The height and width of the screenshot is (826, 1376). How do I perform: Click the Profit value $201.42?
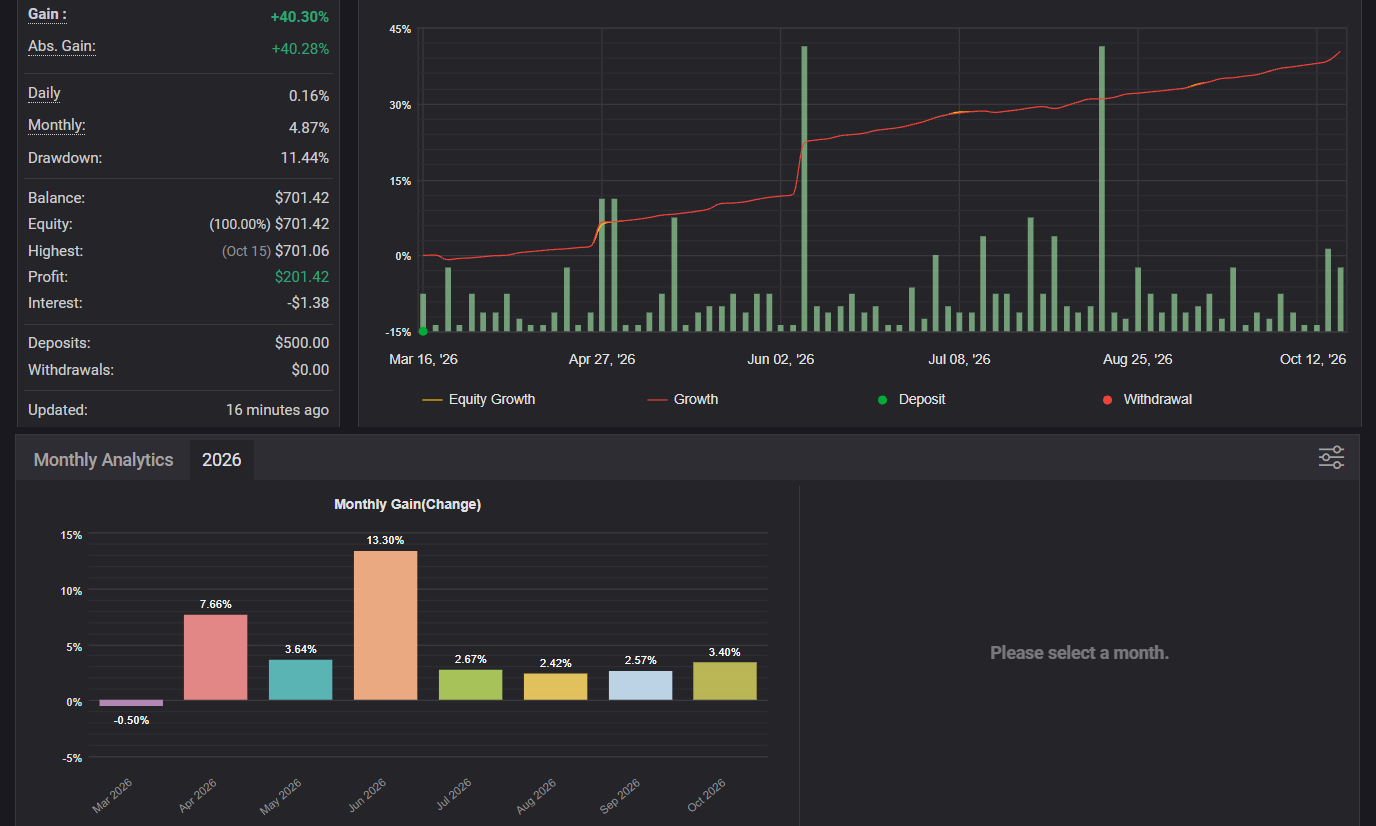[x=302, y=277]
